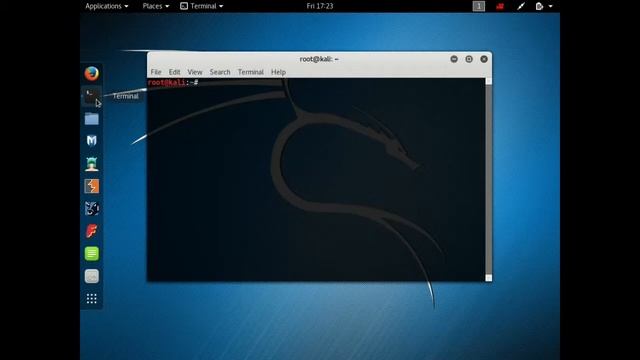Image resolution: width=640 pixels, height=360 pixels.
Task: Open Burp Suite from the dock
Action: [x=91, y=186]
